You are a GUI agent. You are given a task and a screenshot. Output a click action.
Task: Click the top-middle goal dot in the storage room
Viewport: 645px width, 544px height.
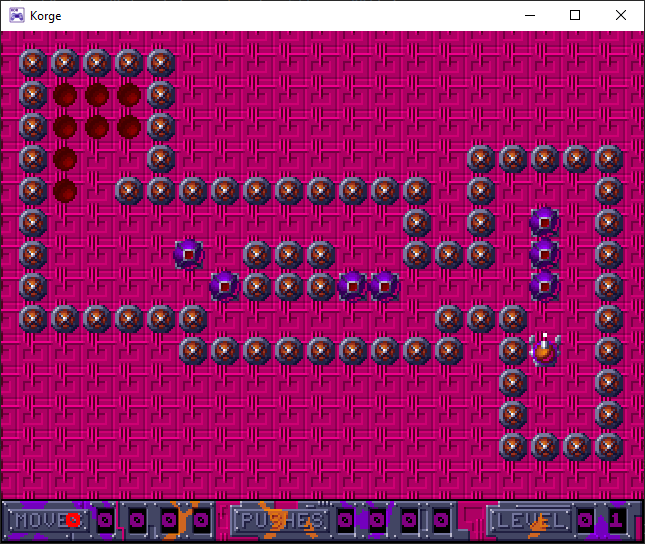click(x=97, y=95)
